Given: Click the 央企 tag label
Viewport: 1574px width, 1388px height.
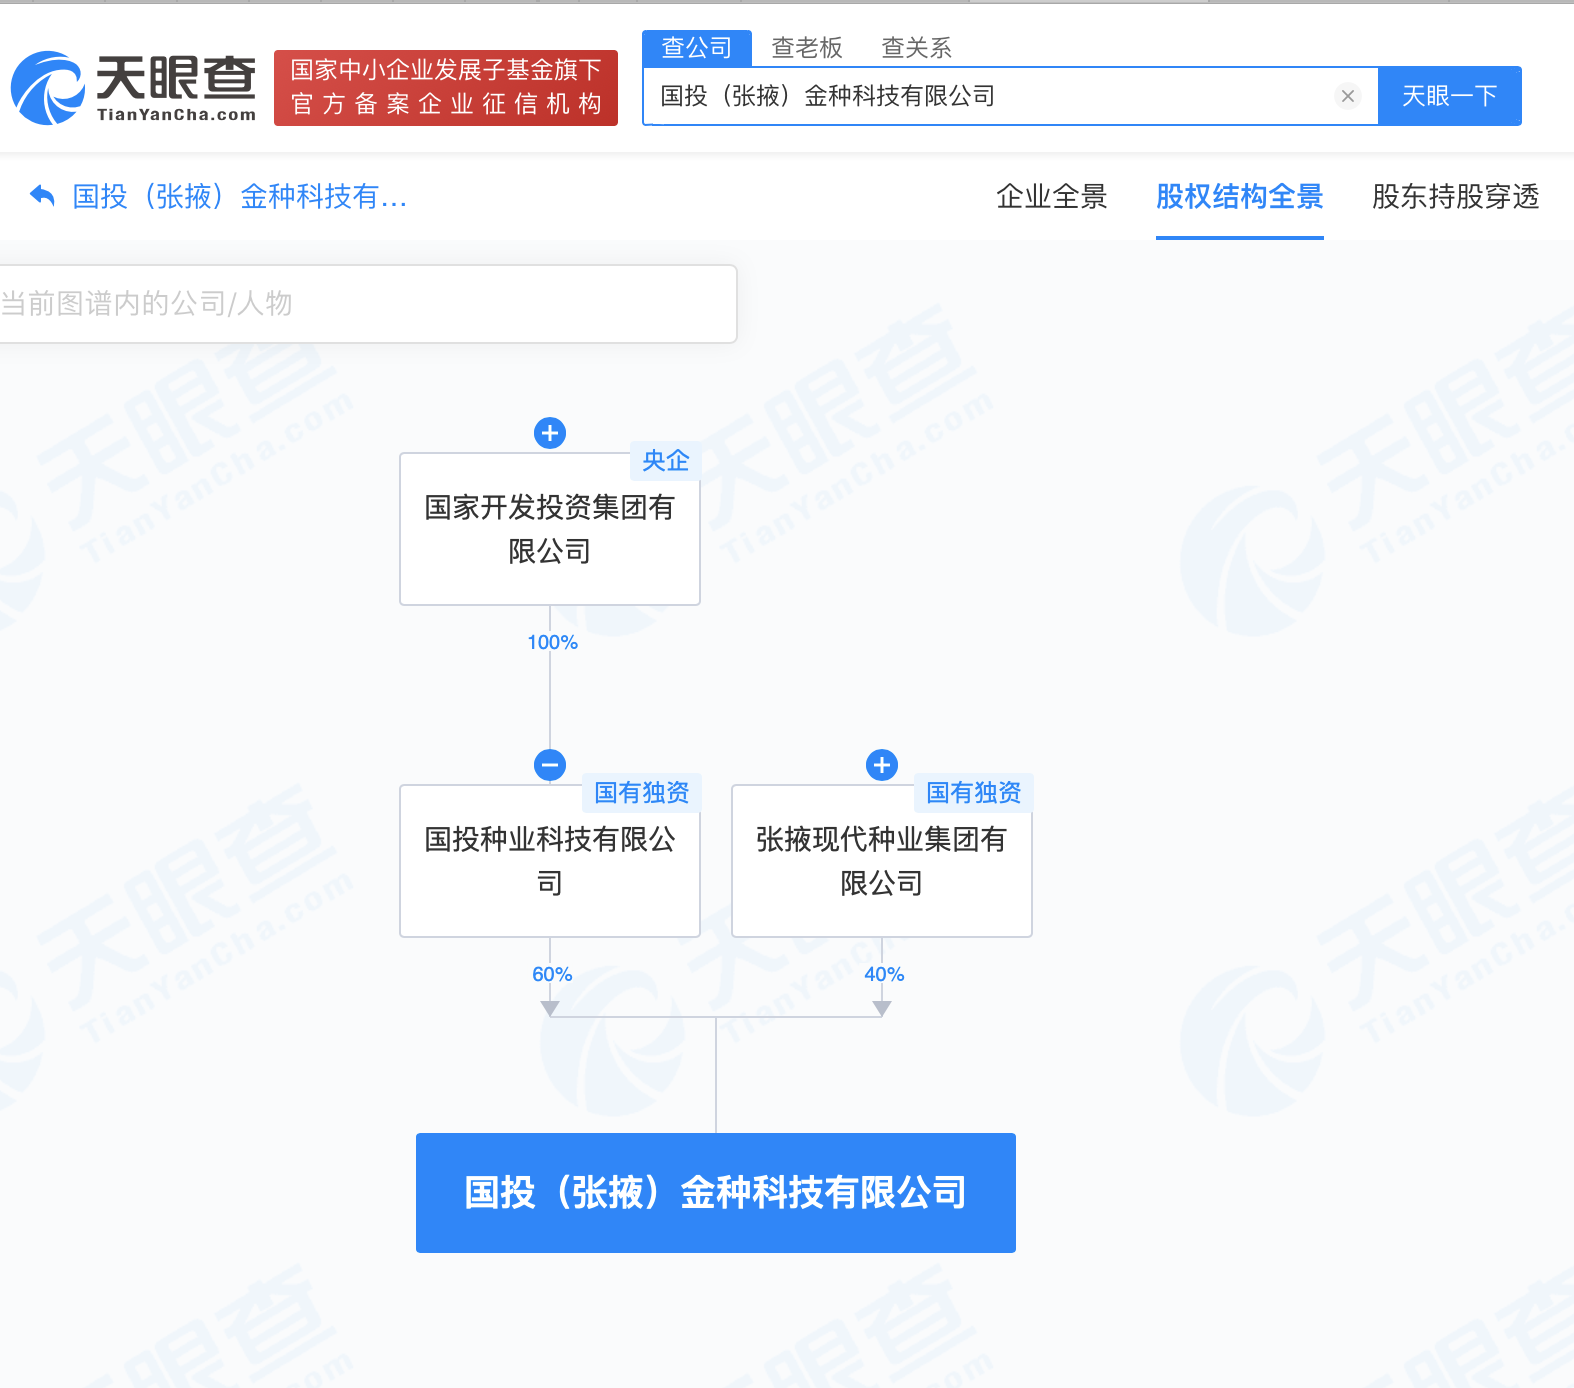Looking at the screenshot, I should (x=666, y=461).
